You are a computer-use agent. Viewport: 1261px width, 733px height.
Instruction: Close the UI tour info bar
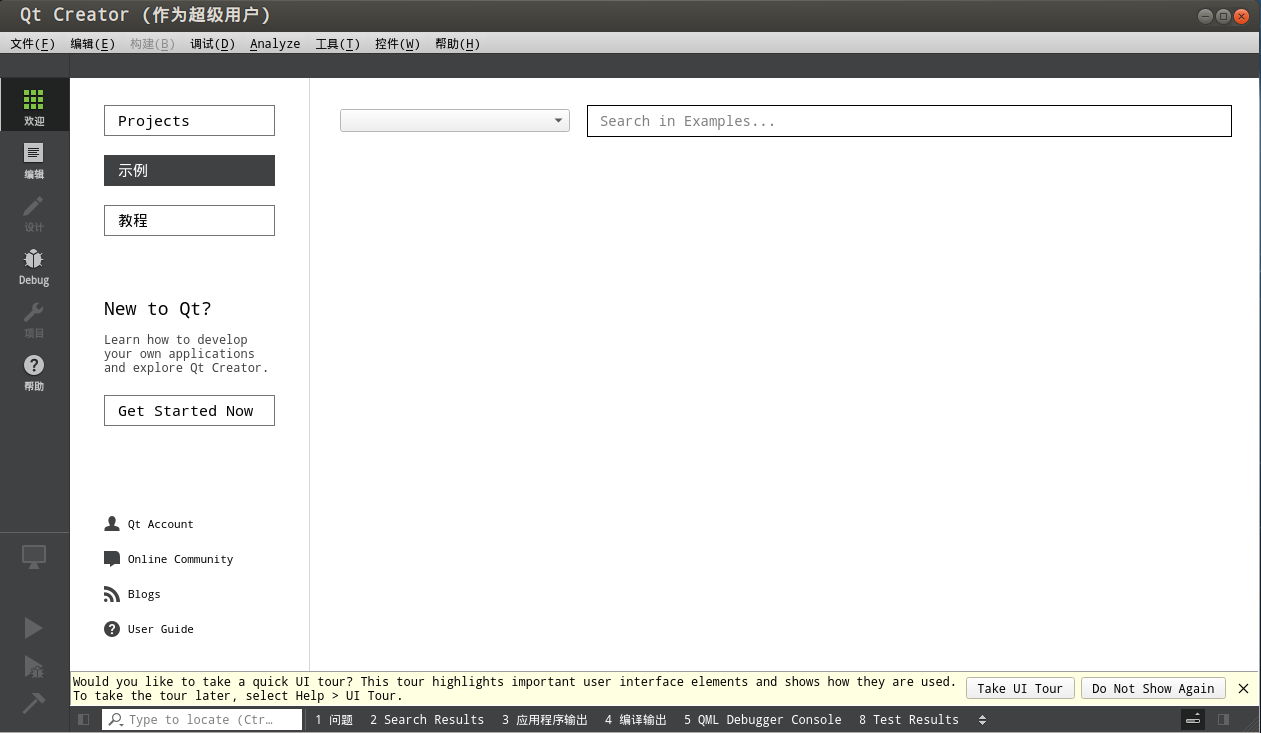point(1243,688)
